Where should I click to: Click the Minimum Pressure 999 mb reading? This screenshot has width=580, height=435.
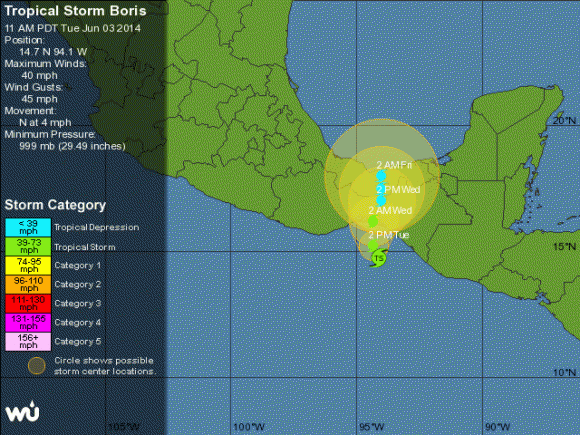click(x=72, y=146)
